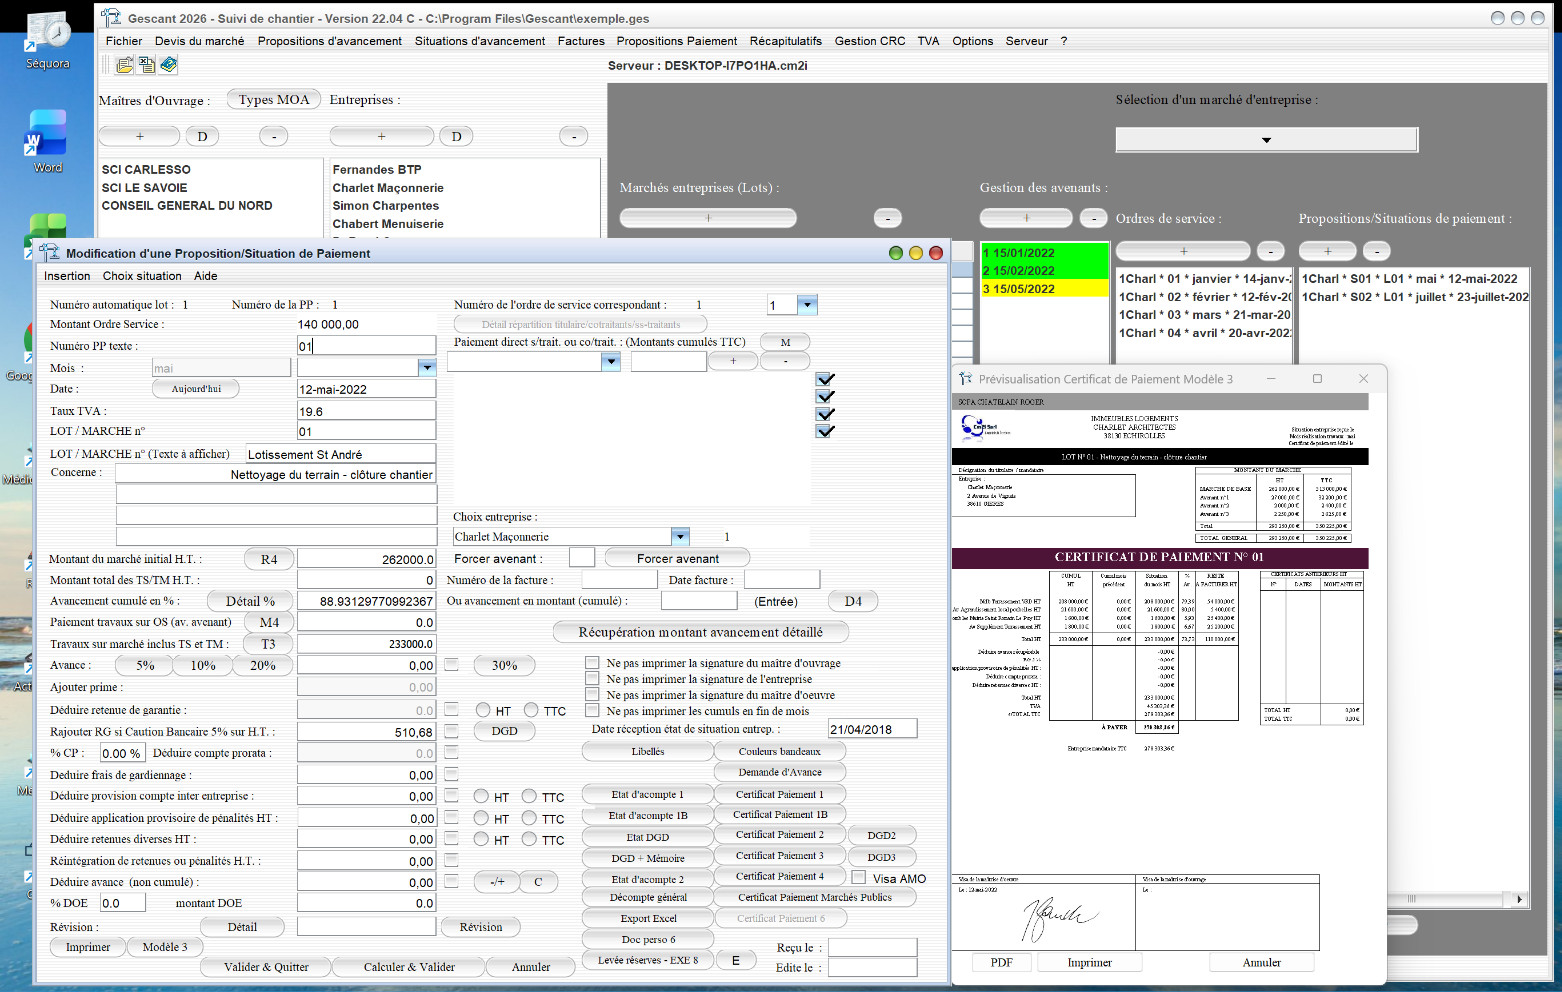Viewport: 1562px width, 992px height.
Task: Open the 'Sélection d'un marché d'entreprise' dropdown
Action: (1267, 140)
